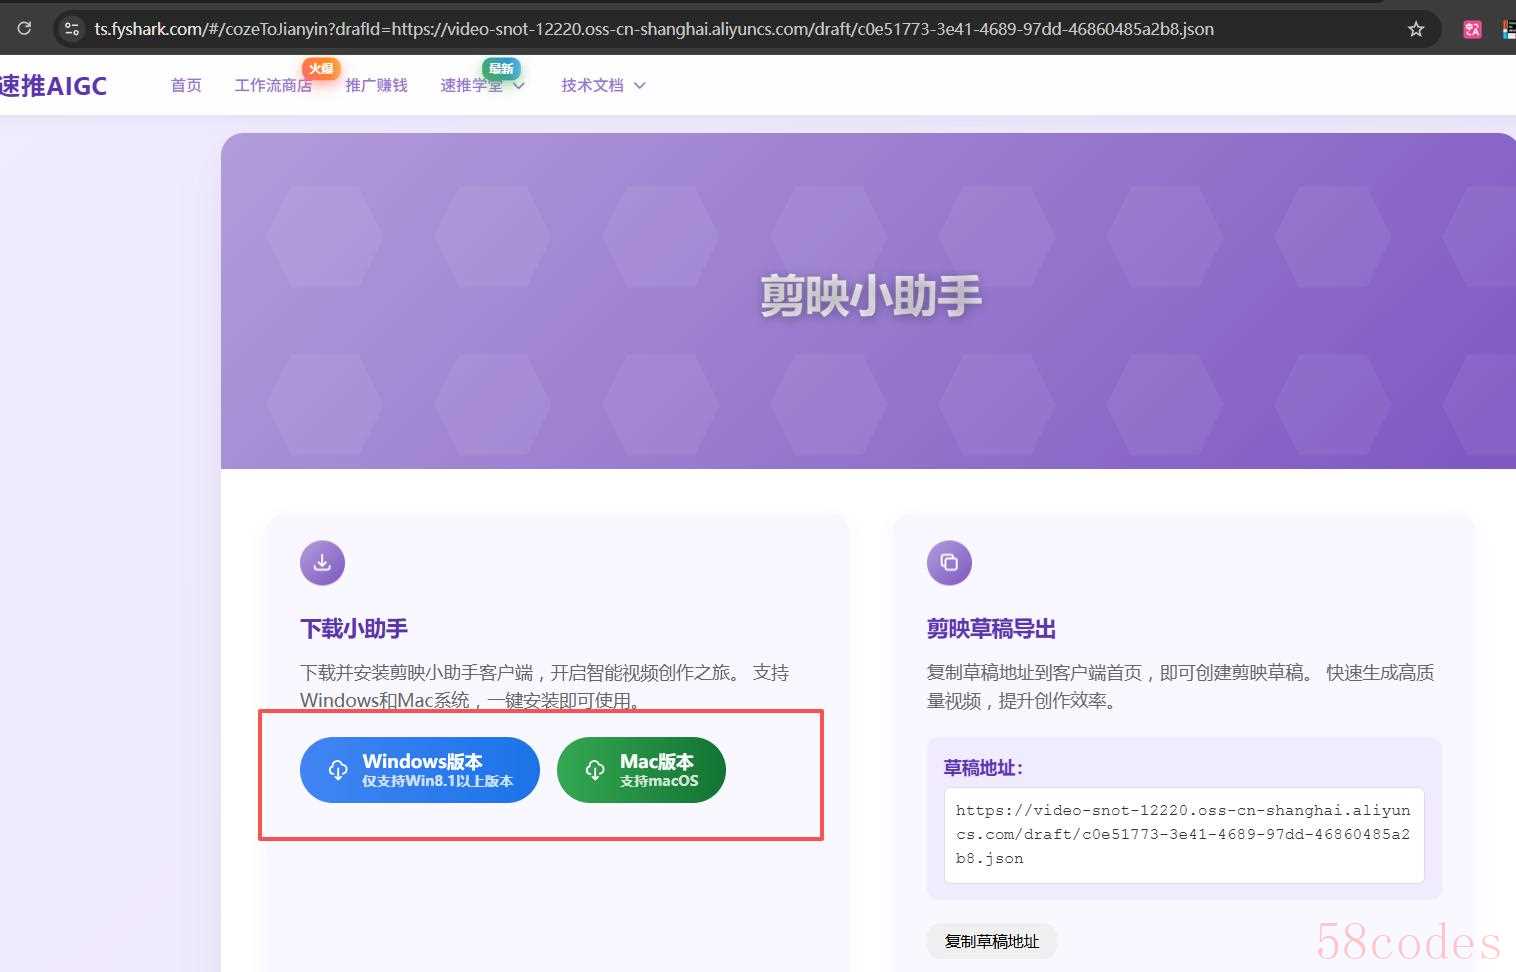Click inside the 草稿地址 URL text box
The height and width of the screenshot is (972, 1516).
coord(1183,835)
